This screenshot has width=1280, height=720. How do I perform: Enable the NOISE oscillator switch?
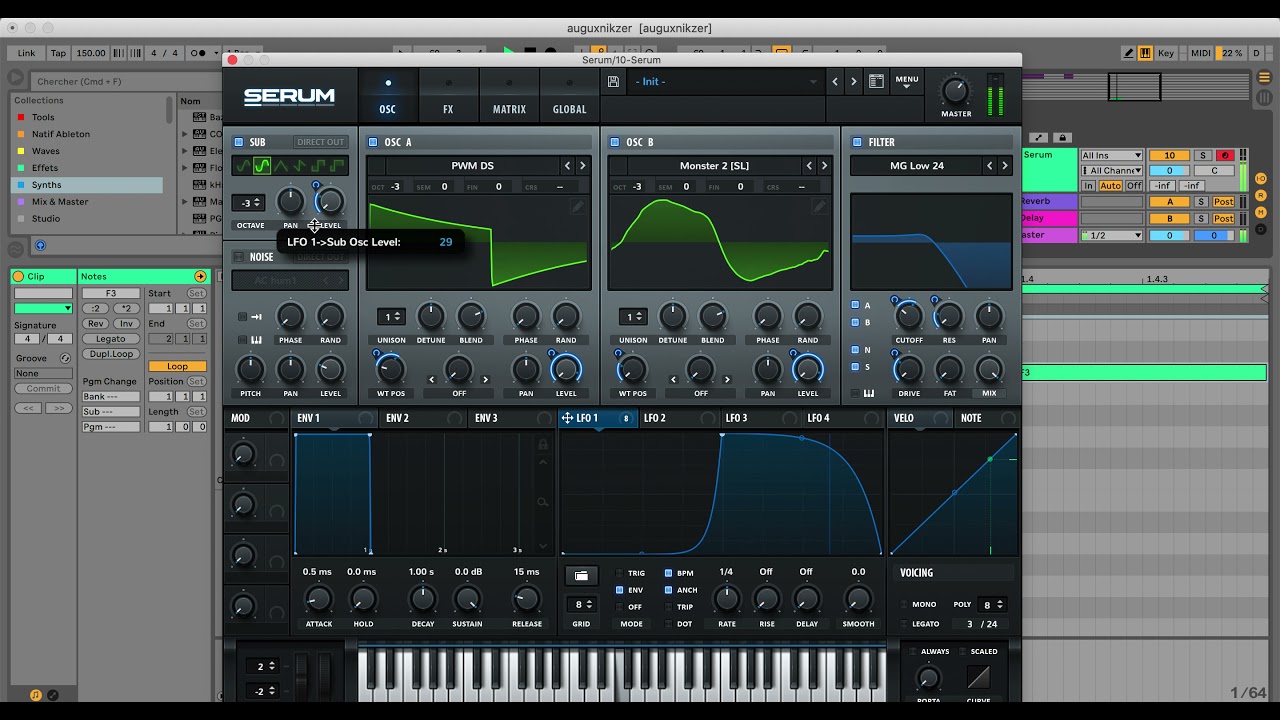pos(239,257)
